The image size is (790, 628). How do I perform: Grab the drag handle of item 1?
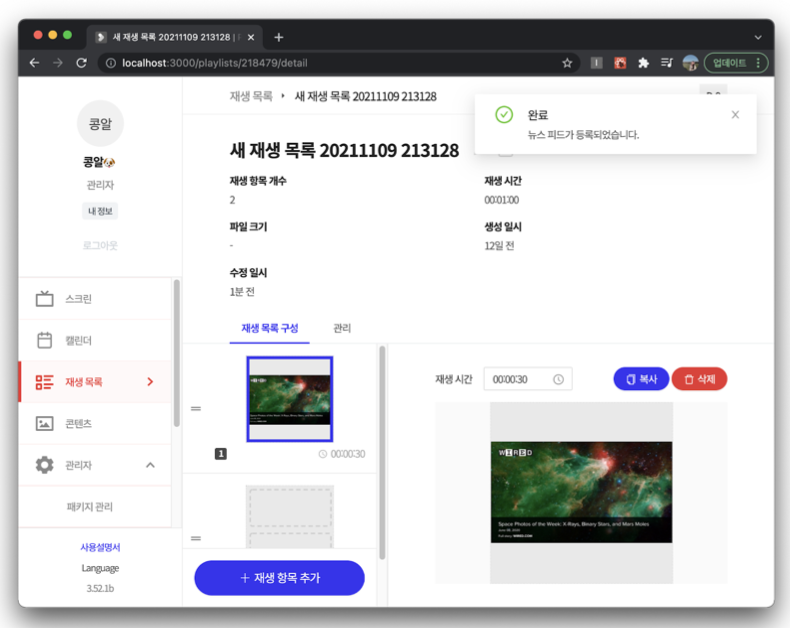(196, 408)
